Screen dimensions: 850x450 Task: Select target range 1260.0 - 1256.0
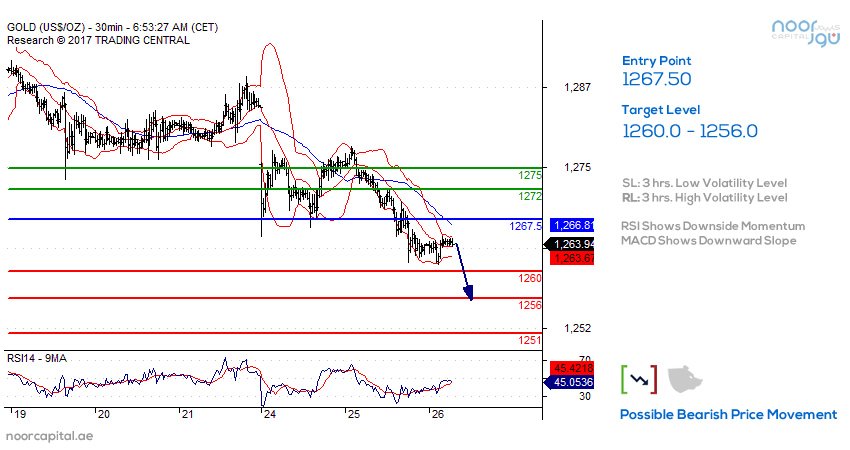click(x=690, y=131)
